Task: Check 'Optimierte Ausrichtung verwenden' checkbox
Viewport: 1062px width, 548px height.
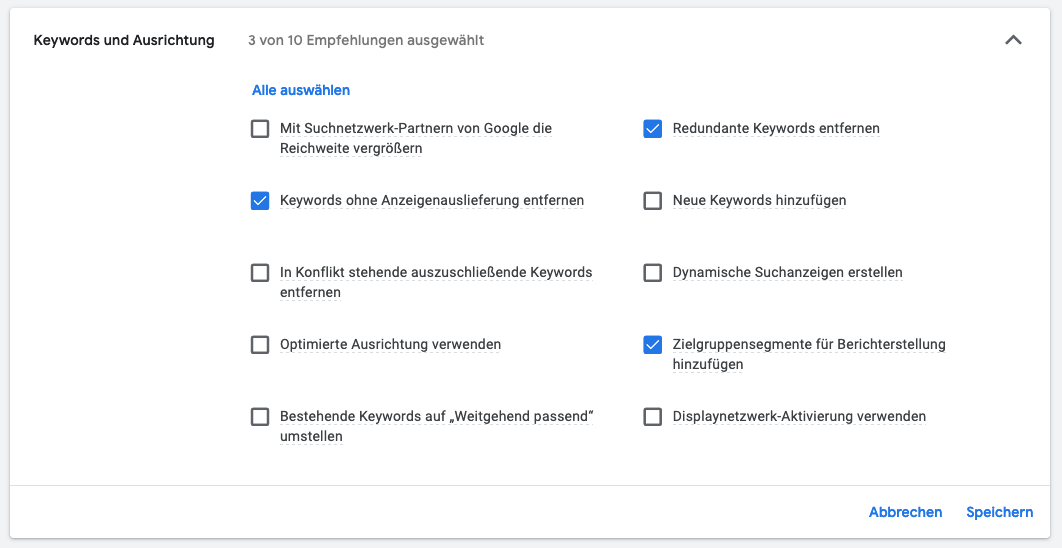Action: click(260, 345)
